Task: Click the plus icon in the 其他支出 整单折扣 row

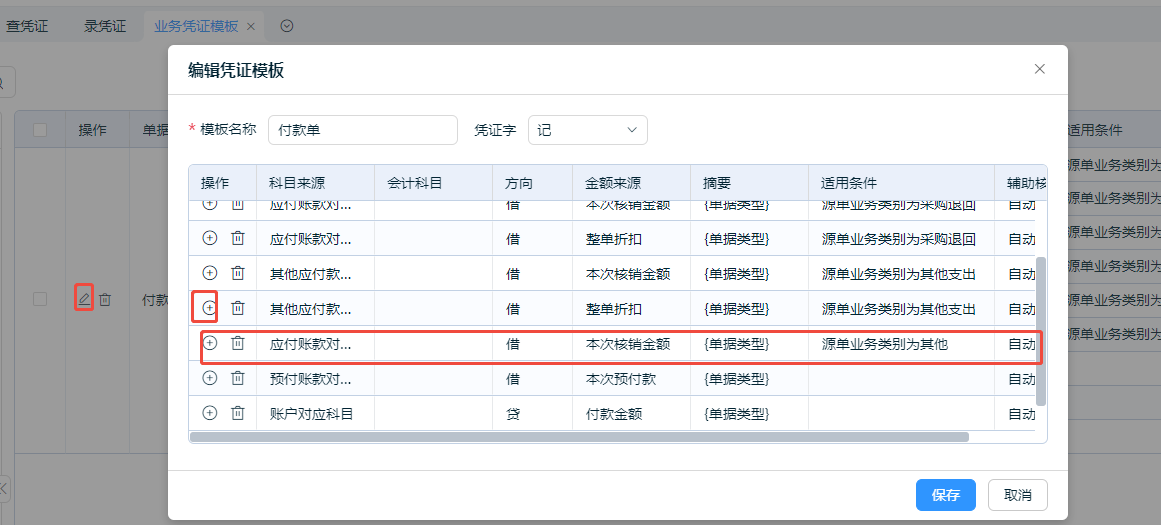Action: (209, 308)
